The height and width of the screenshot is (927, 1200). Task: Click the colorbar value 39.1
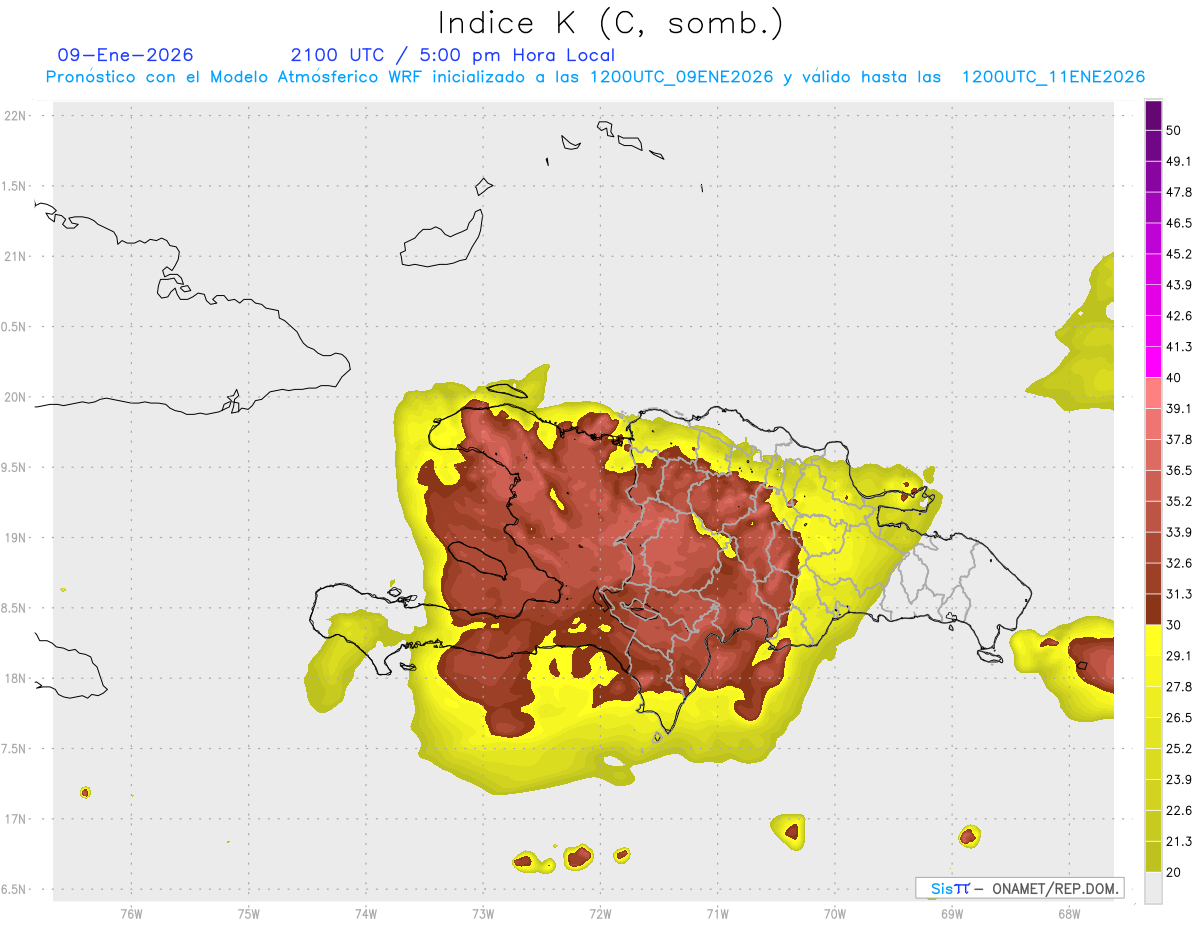coord(1178,409)
